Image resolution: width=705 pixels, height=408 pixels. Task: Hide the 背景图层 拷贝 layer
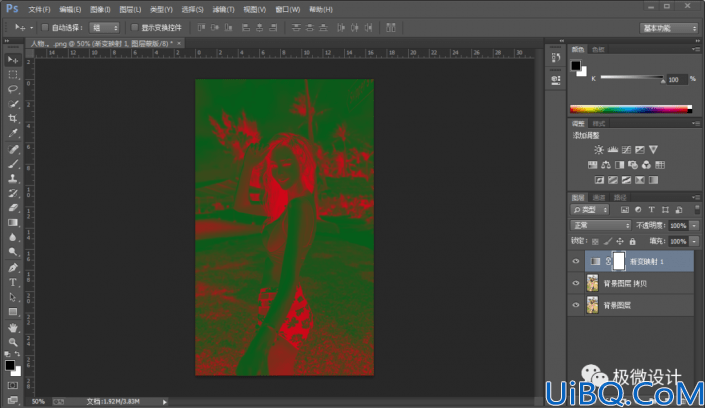[x=576, y=283]
